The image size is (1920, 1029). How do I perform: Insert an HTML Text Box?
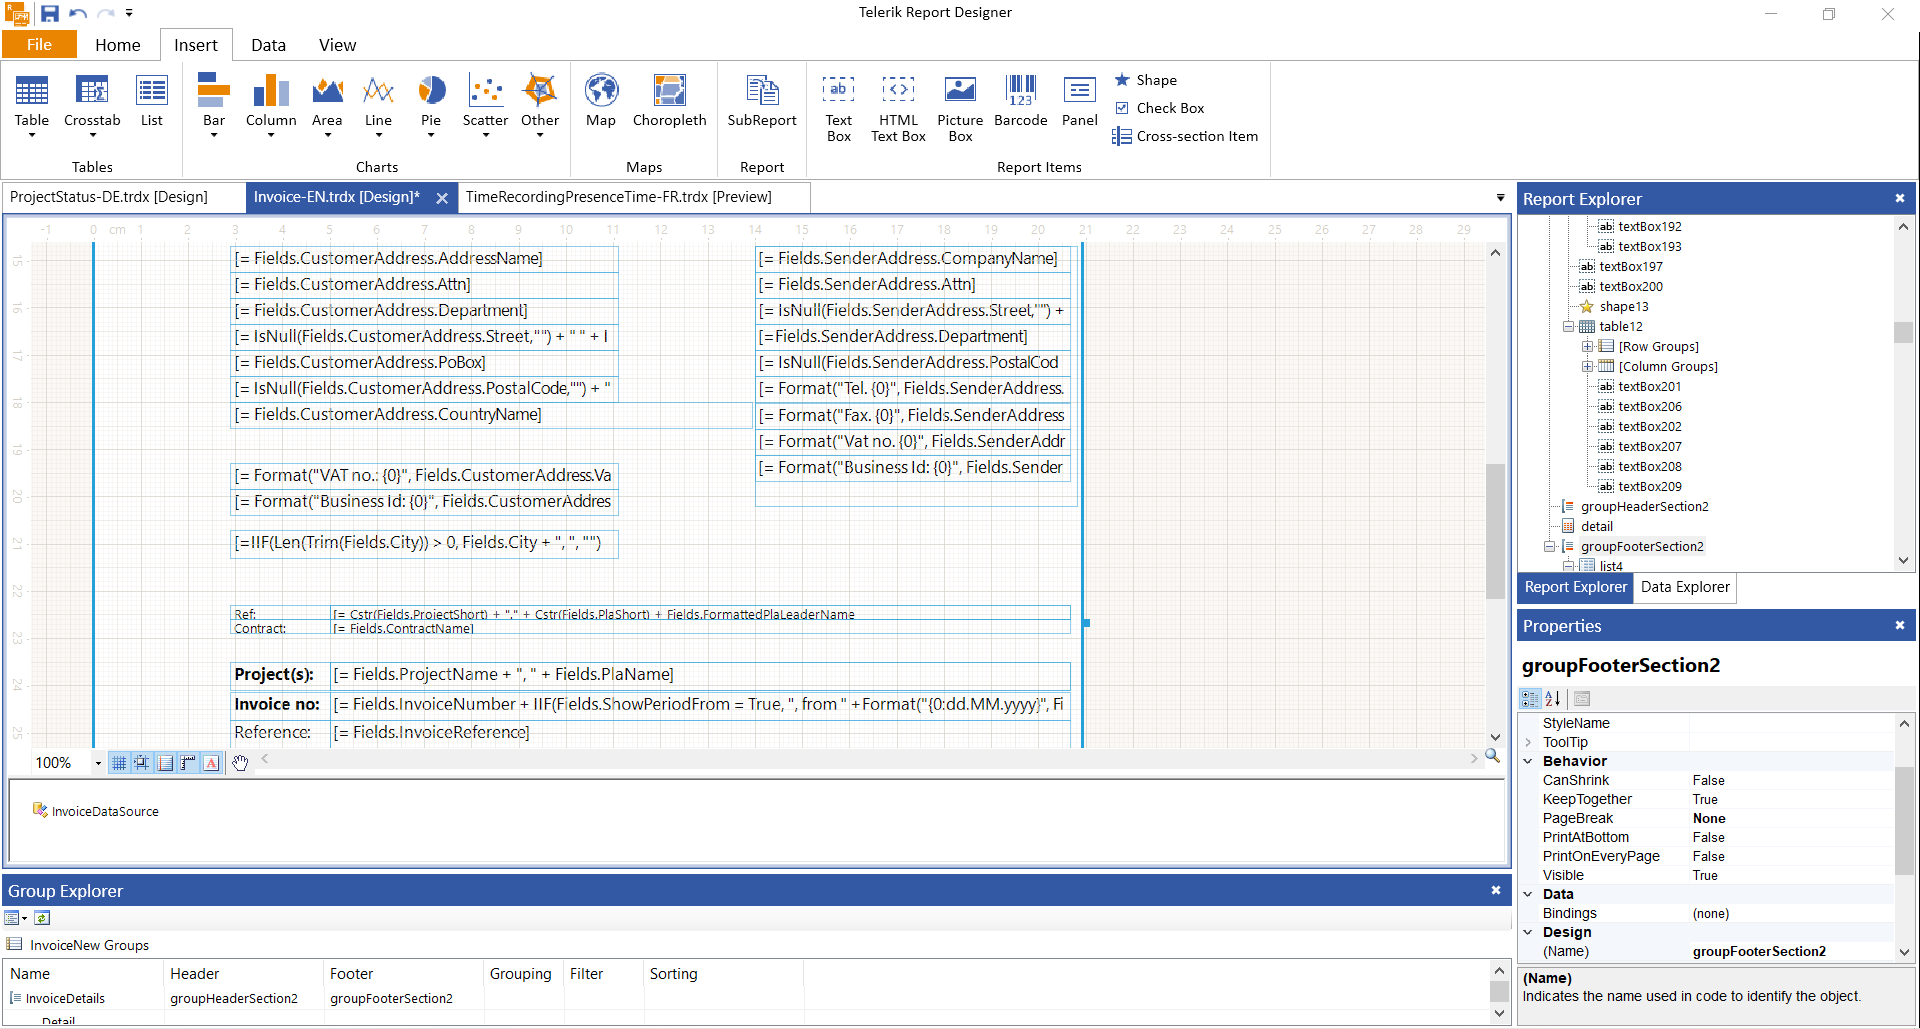click(898, 108)
